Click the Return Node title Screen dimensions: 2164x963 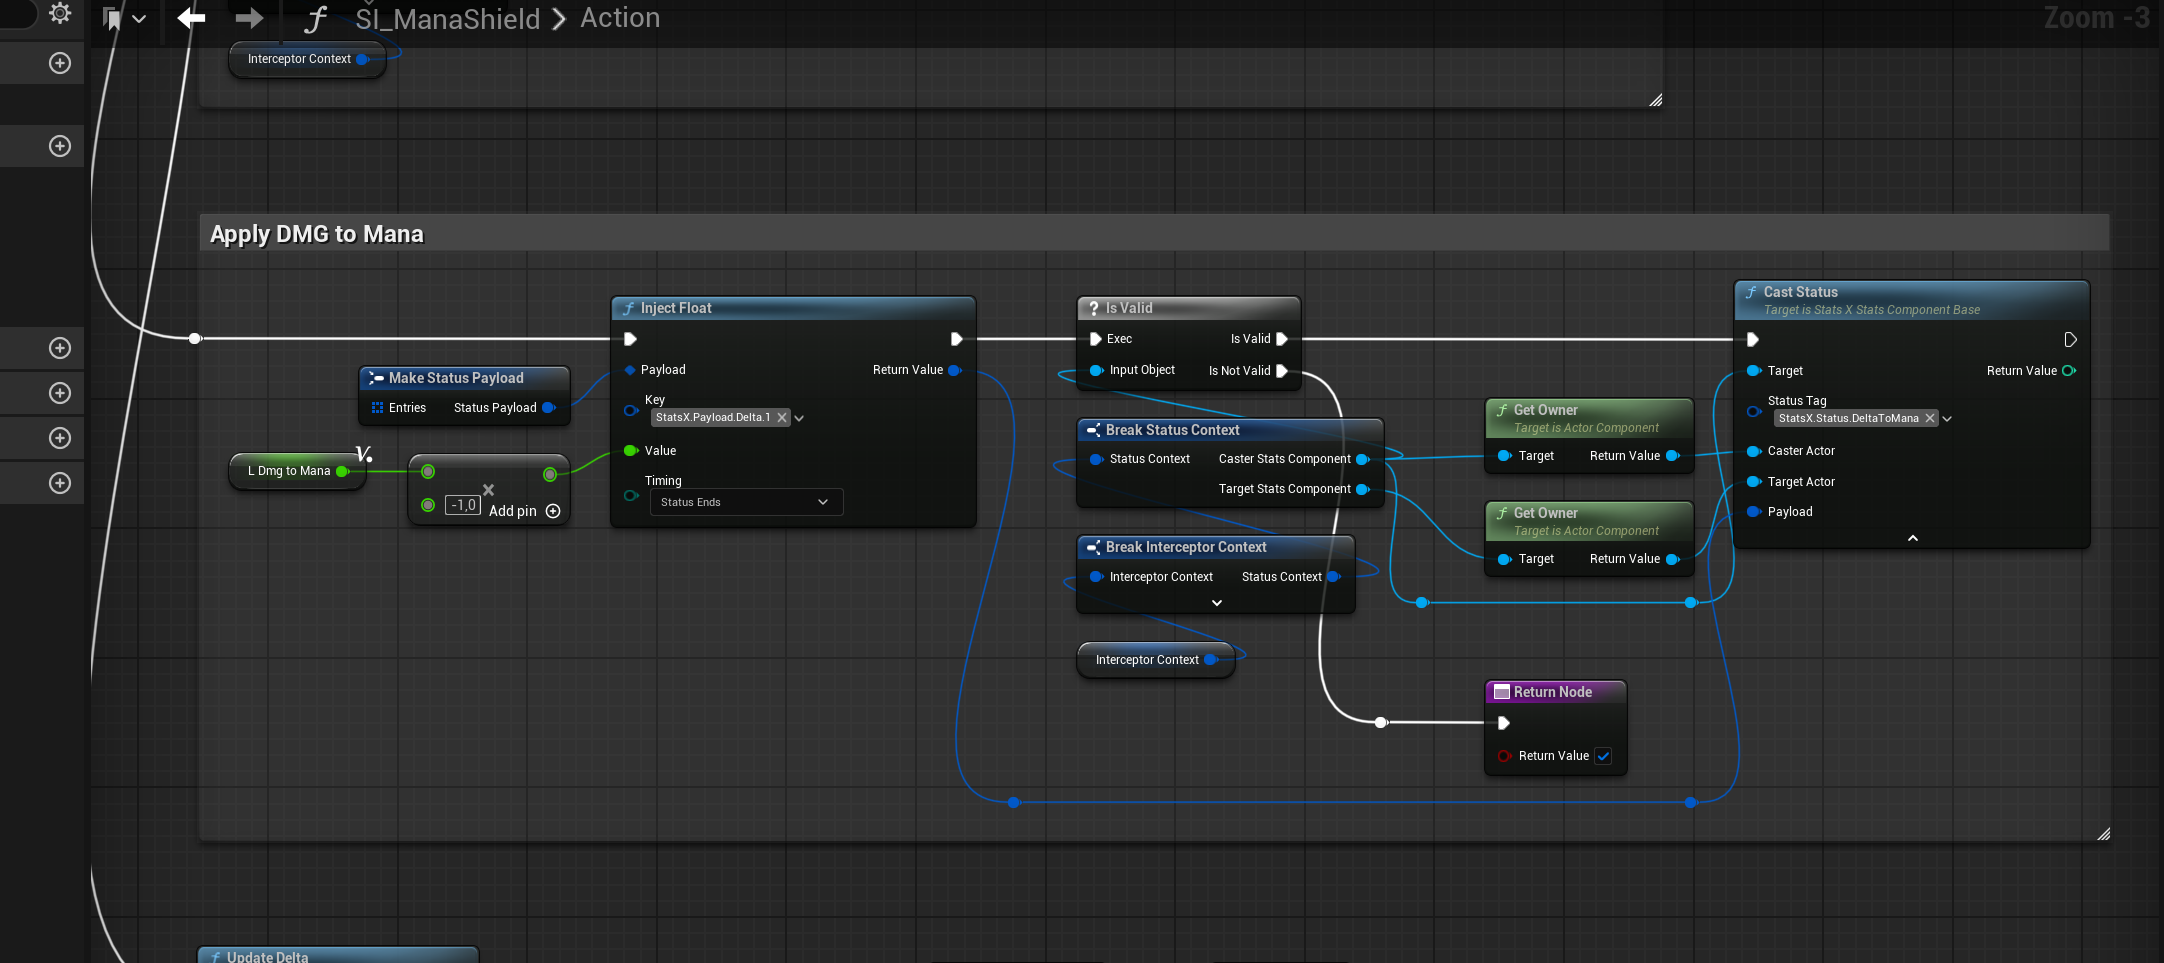(1552, 692)
